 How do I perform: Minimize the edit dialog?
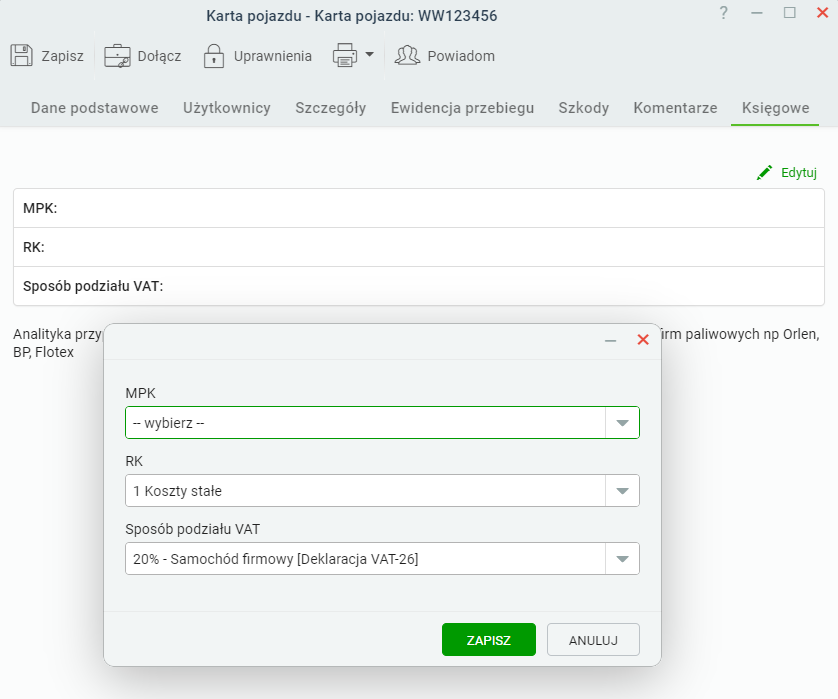(x=610, y=340)
